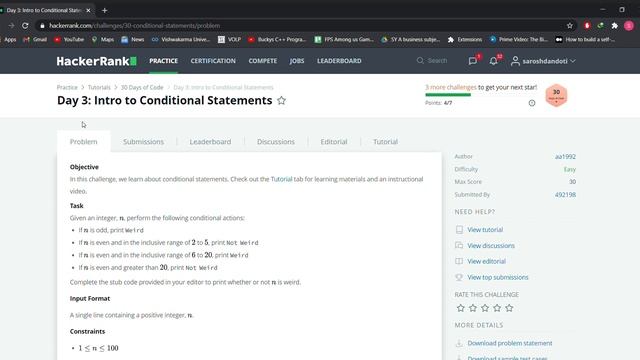Image resolution: width=640 pixels, height=360 pixels.
Task: Open the VOLP bookmark
Action: pyautogui.click(x=229, y=40)
